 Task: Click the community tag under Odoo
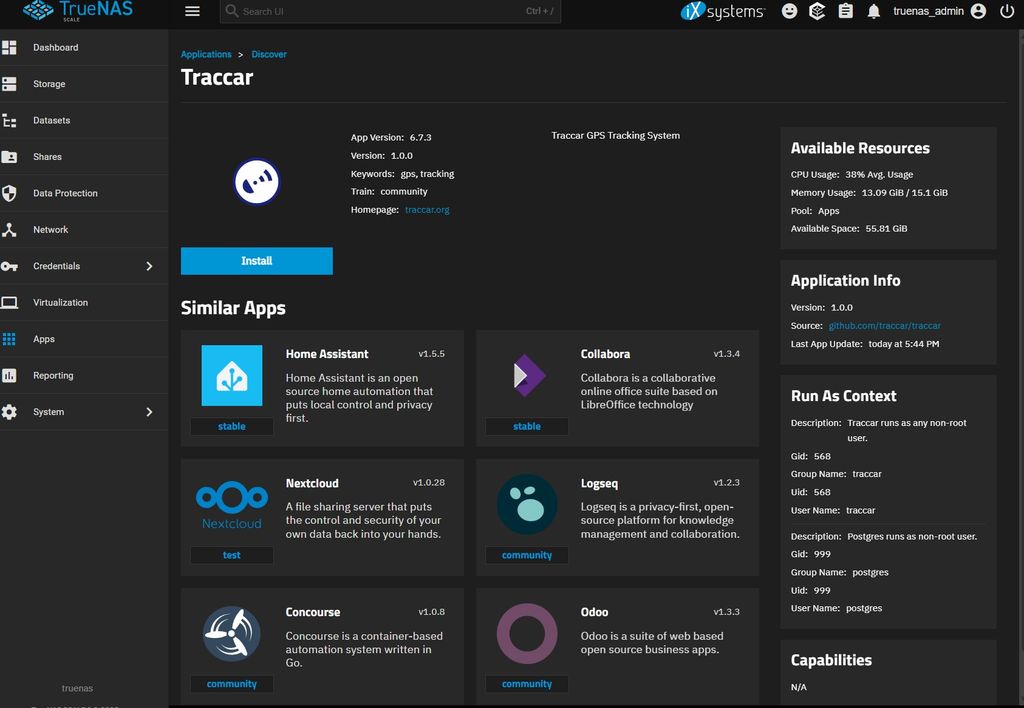[527, 684]
